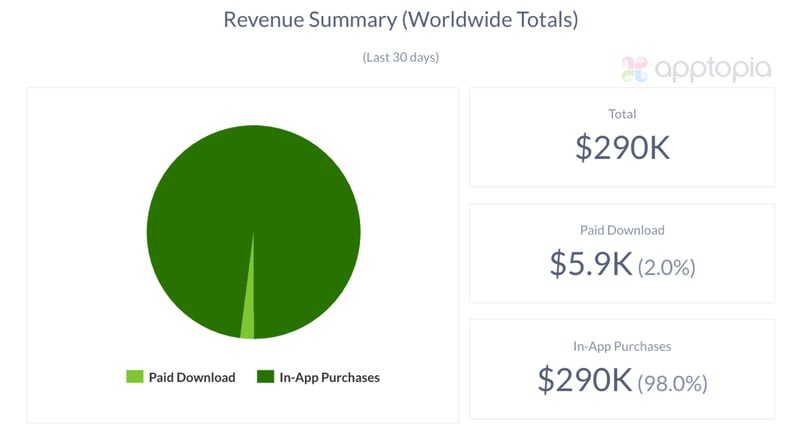This screenshot has width=800, height=440.
Task: Click the pie chart center point
Action: (253, 232)
